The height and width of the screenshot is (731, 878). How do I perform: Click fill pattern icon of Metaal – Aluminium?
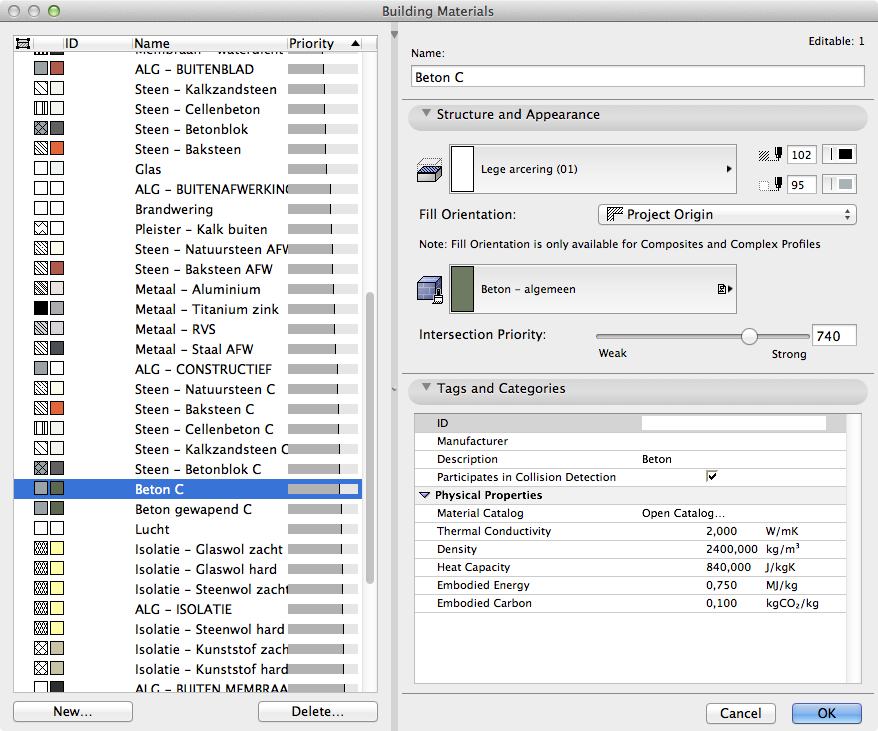(41, 288)
